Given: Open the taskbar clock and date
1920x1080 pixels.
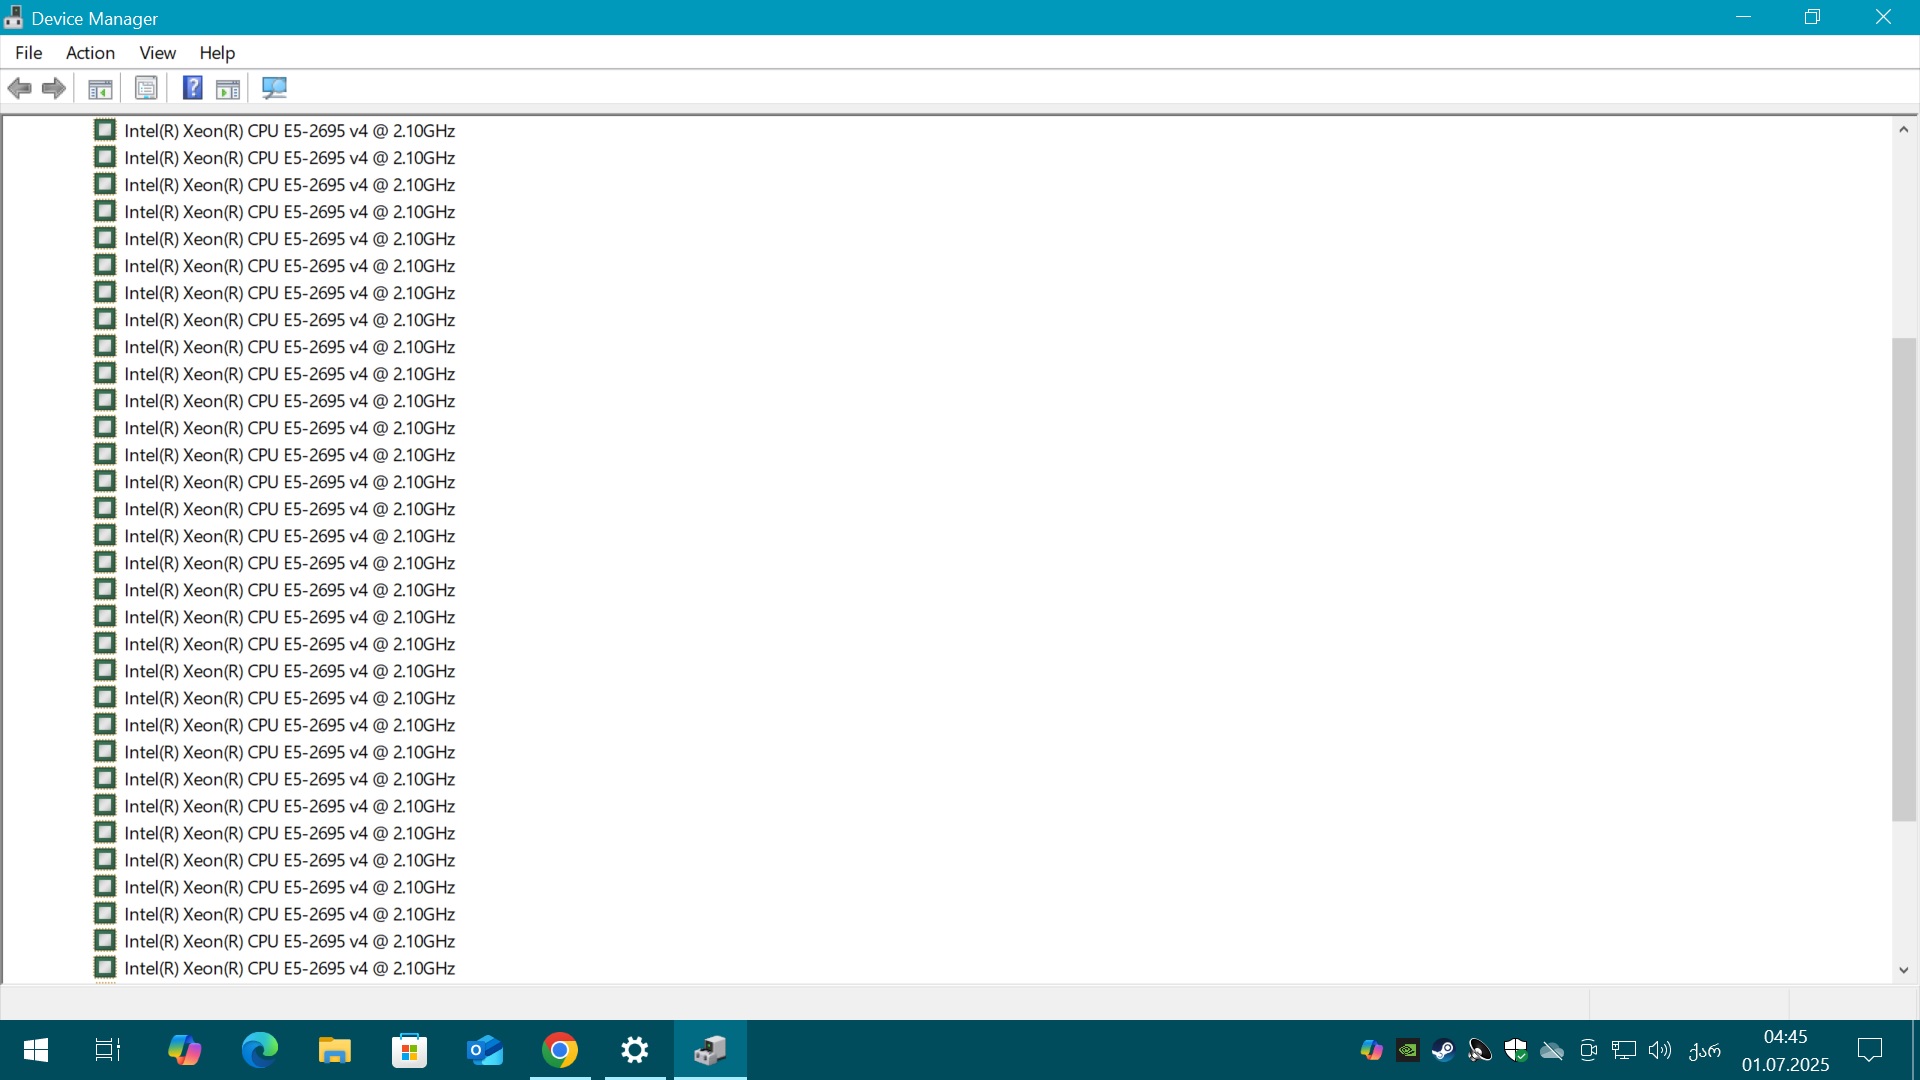Looking at the screenshot, I should 1785,1050.
